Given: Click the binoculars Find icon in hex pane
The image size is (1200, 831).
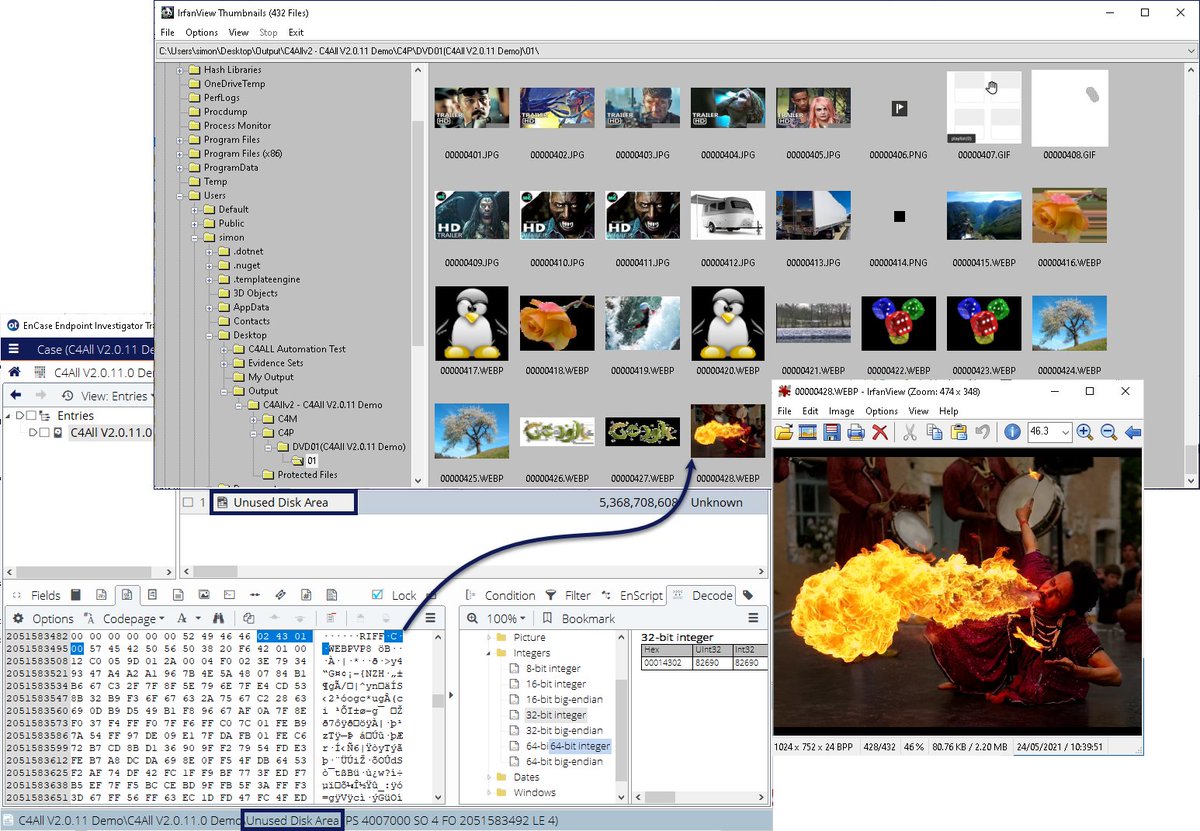Looking at the screenshot, I should (217, 618).
